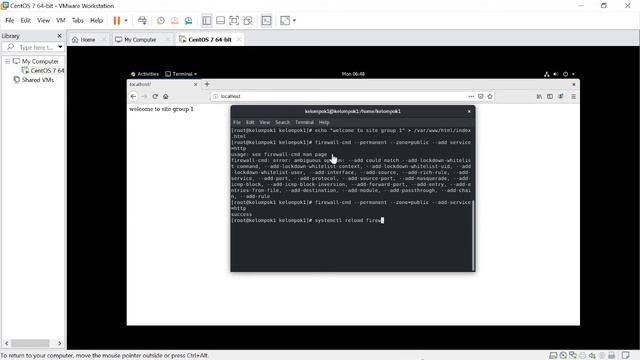Open the VMware Edit menu

pyautogui.click(x=26, y=20)
